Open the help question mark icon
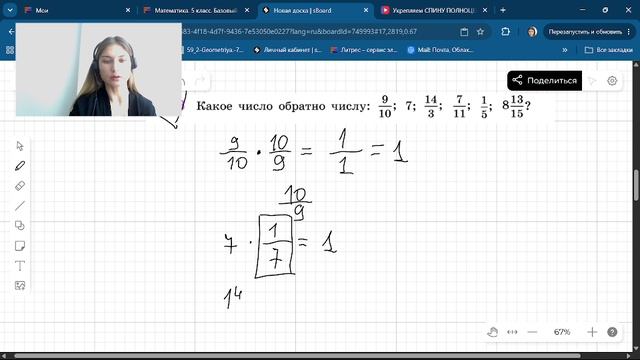Viewport: 640px width, 360px height. coord(612,332)
